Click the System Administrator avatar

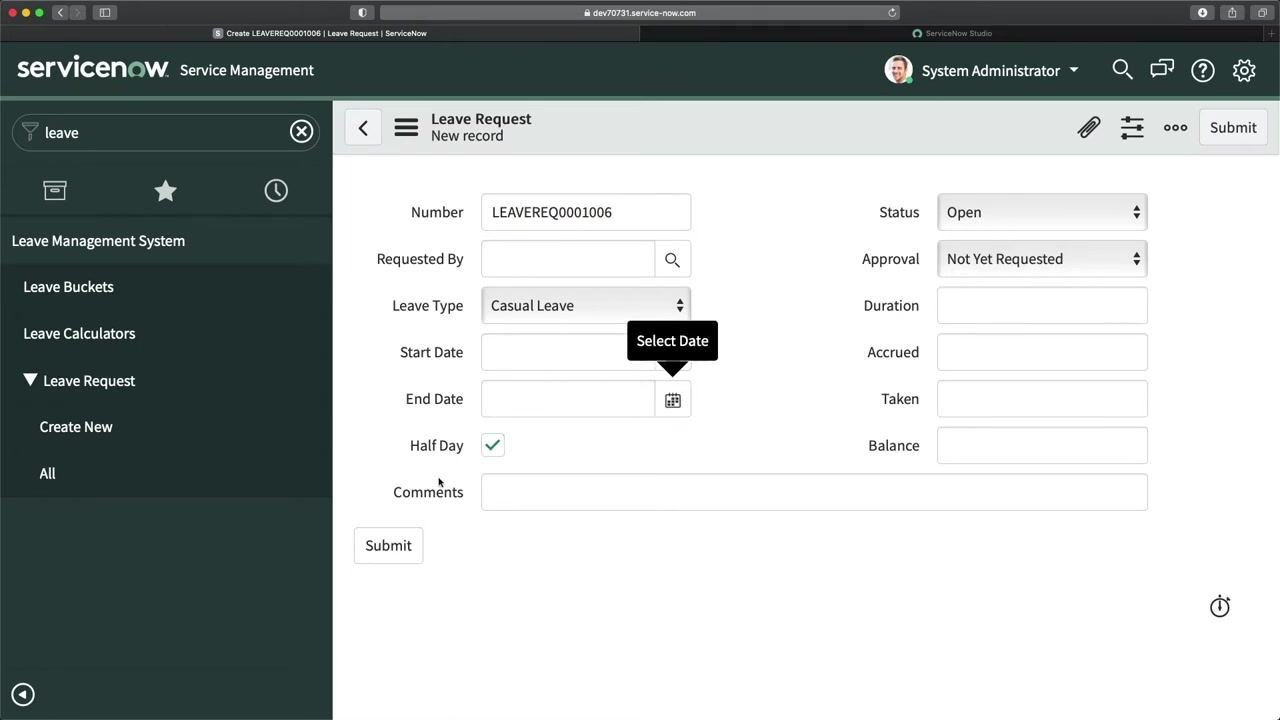coord(898,70)
